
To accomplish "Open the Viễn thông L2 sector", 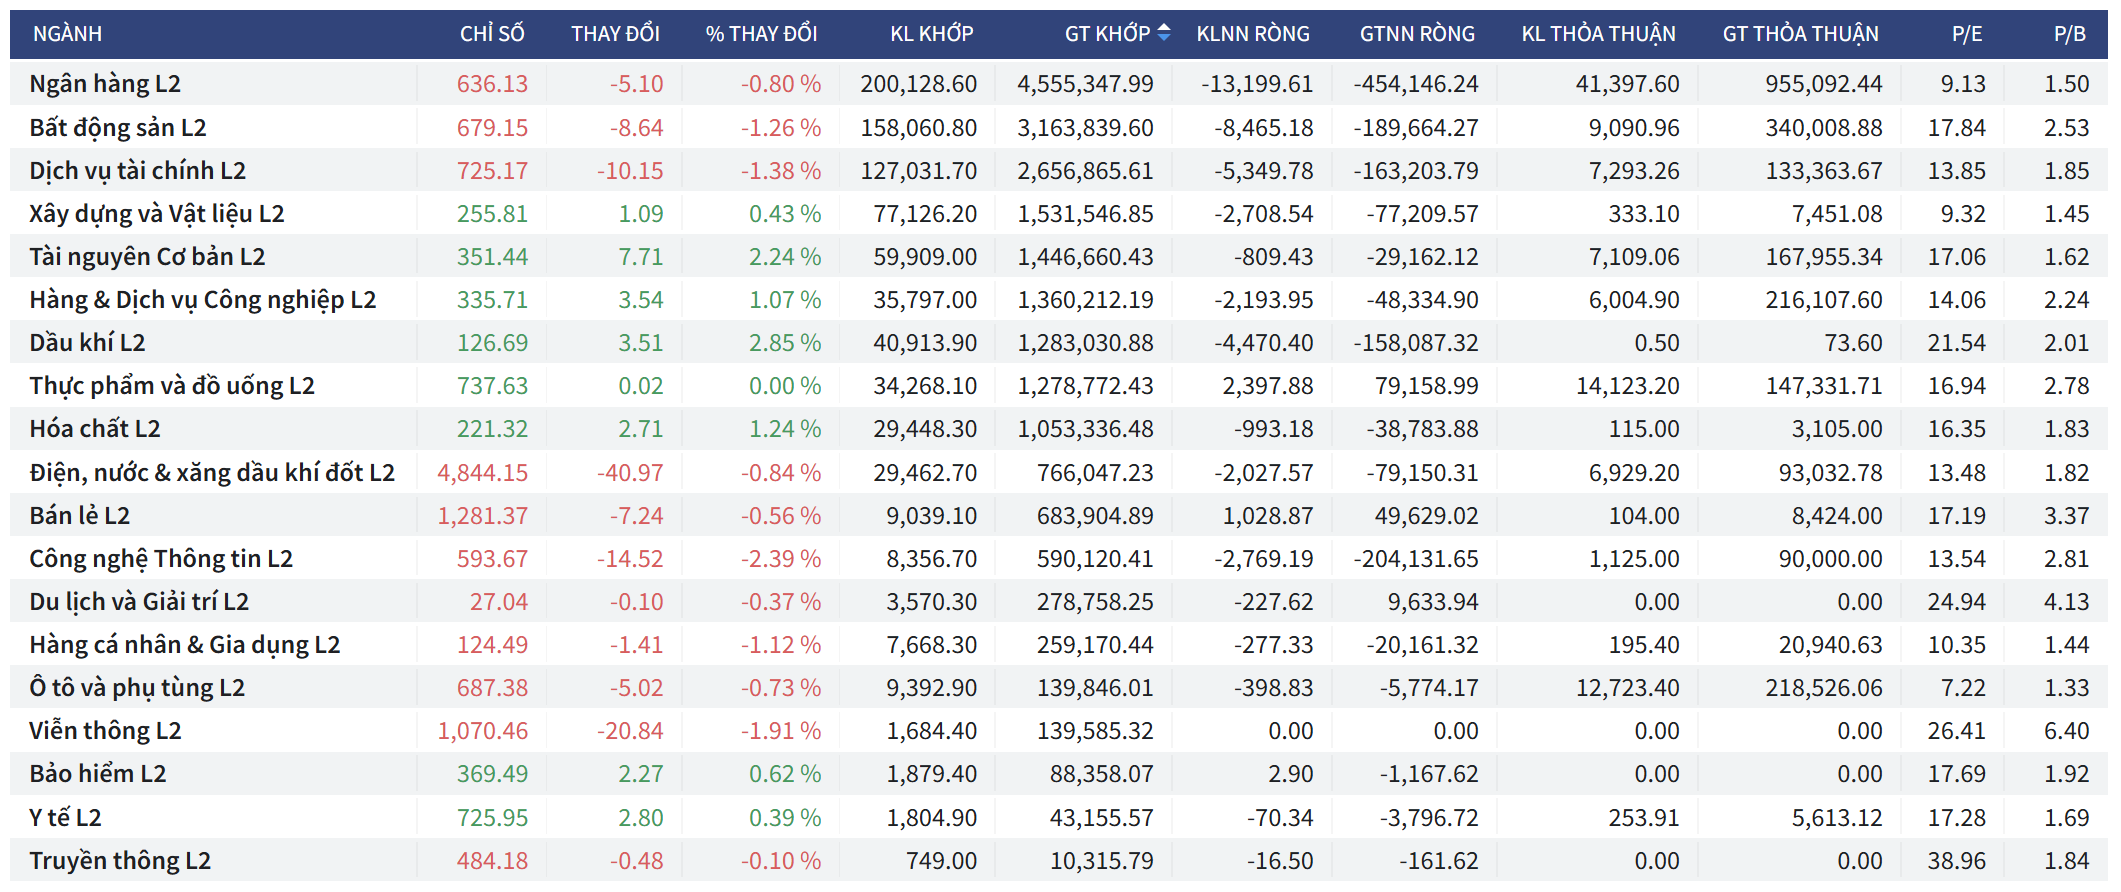I will 105,731.
